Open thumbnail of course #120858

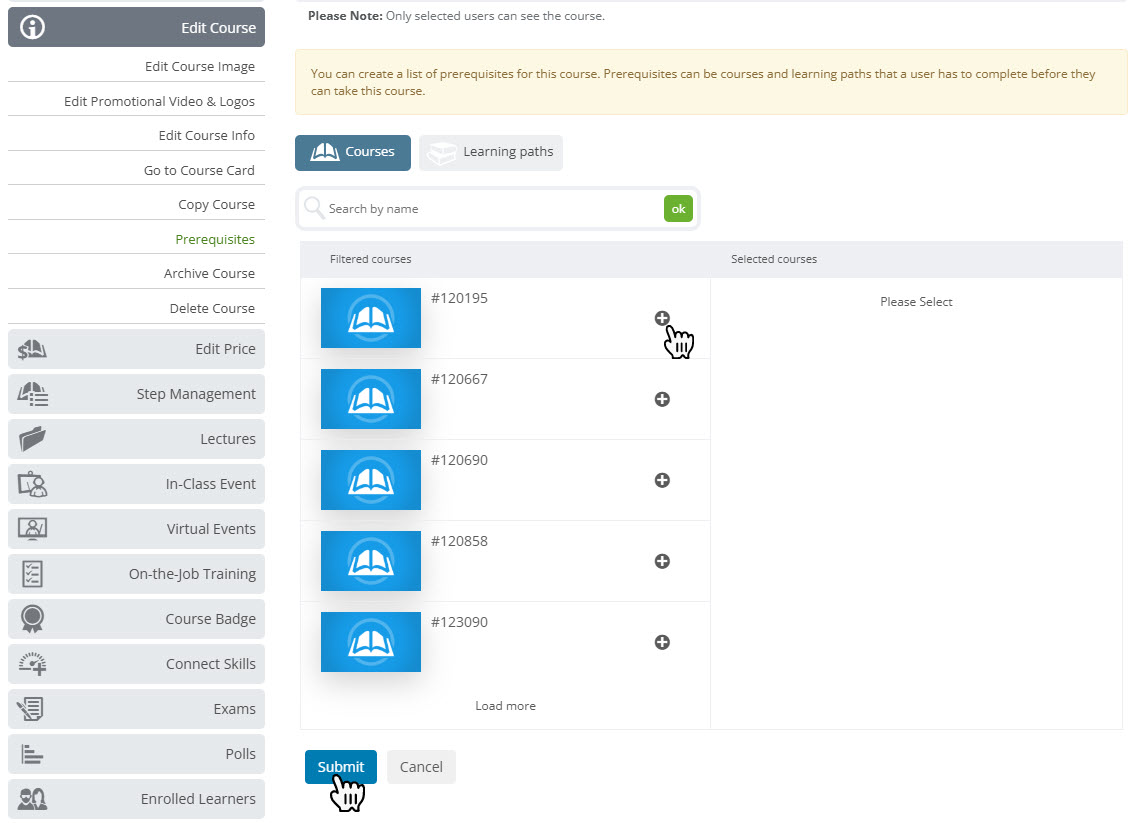click(x=371, y=561)
